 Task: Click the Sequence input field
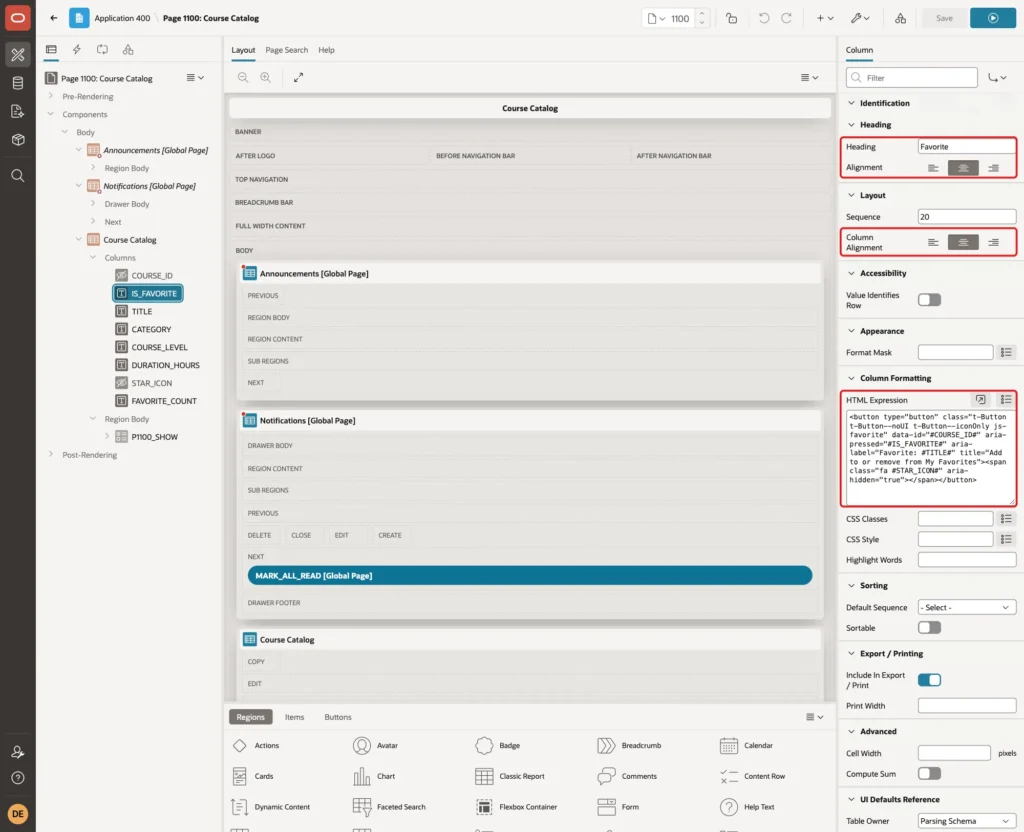967,217
